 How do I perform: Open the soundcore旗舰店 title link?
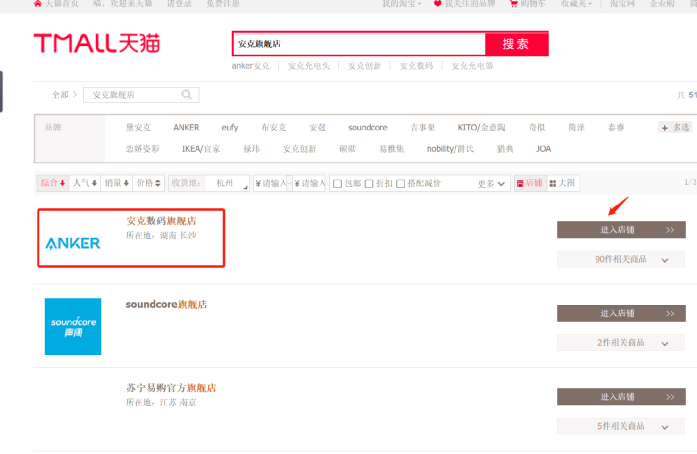pyautogui.click(x=167, y=305)
